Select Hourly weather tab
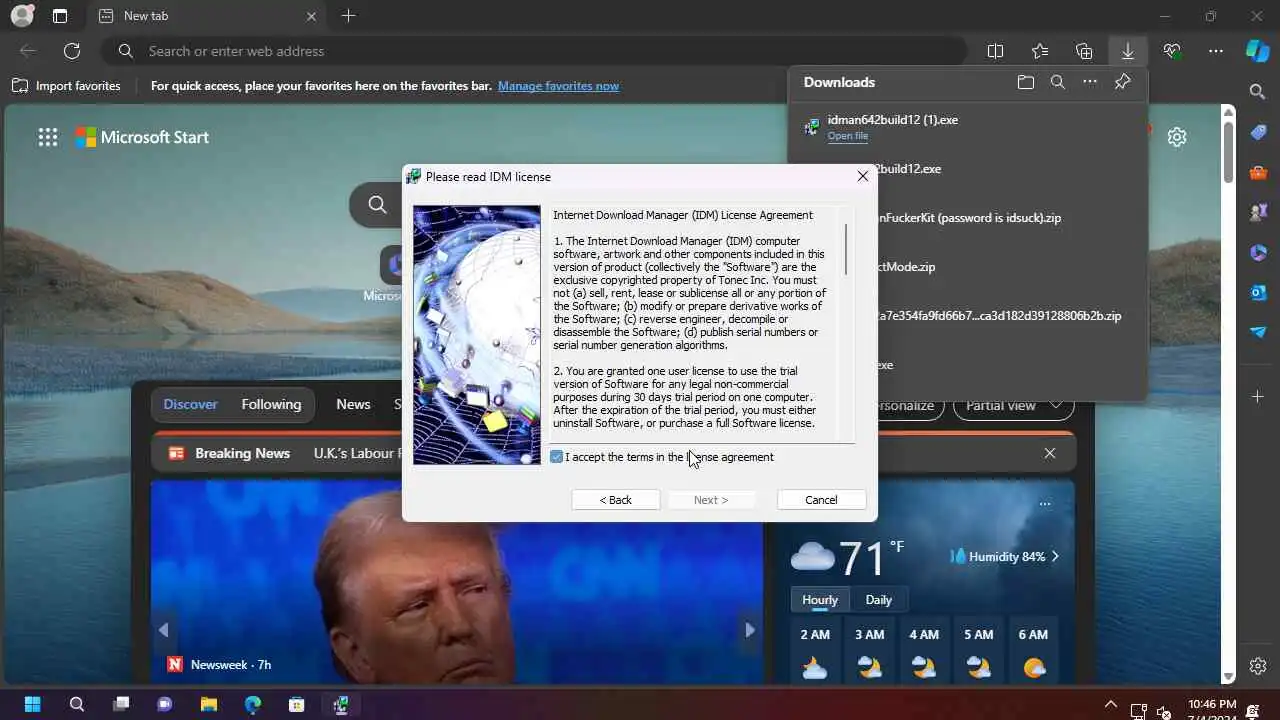The width and height of the screenshot is (1280, 720). 819,600
